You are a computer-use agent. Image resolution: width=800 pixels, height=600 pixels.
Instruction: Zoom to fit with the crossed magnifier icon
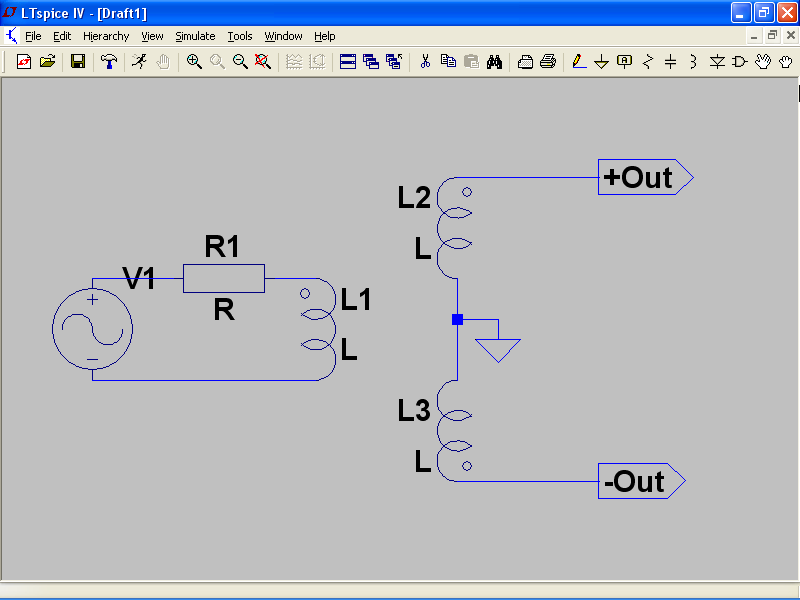(x=263, y=62)
